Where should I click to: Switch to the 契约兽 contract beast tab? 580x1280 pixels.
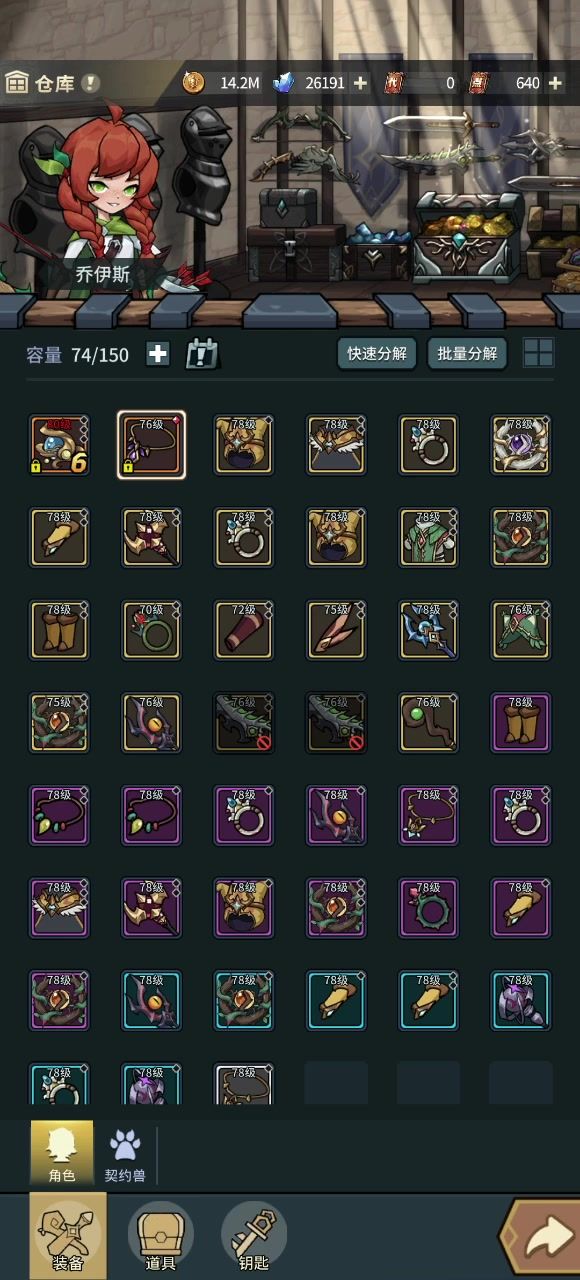click(125, 1153)
